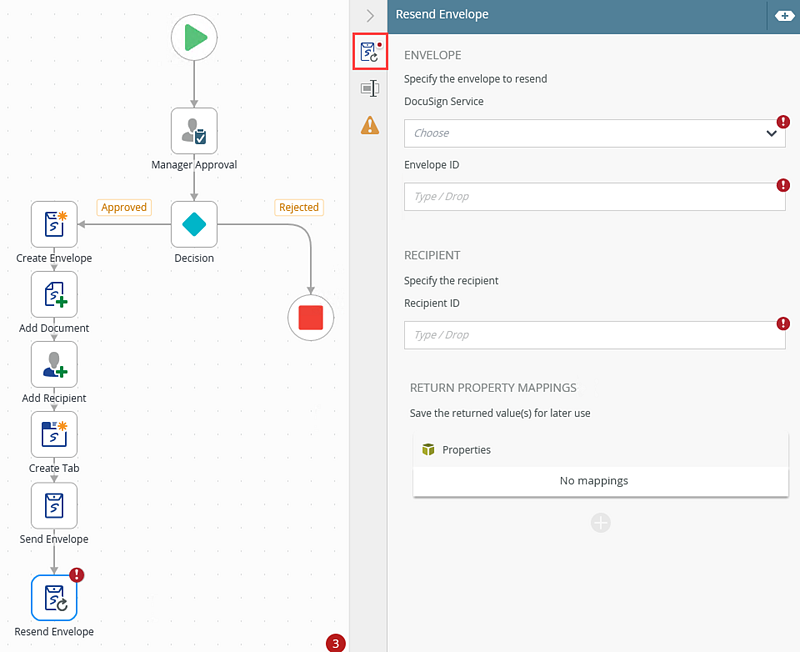Click the Envelope ID input field
Viewport: 800px width, 652px height.
tap(594, 197)
